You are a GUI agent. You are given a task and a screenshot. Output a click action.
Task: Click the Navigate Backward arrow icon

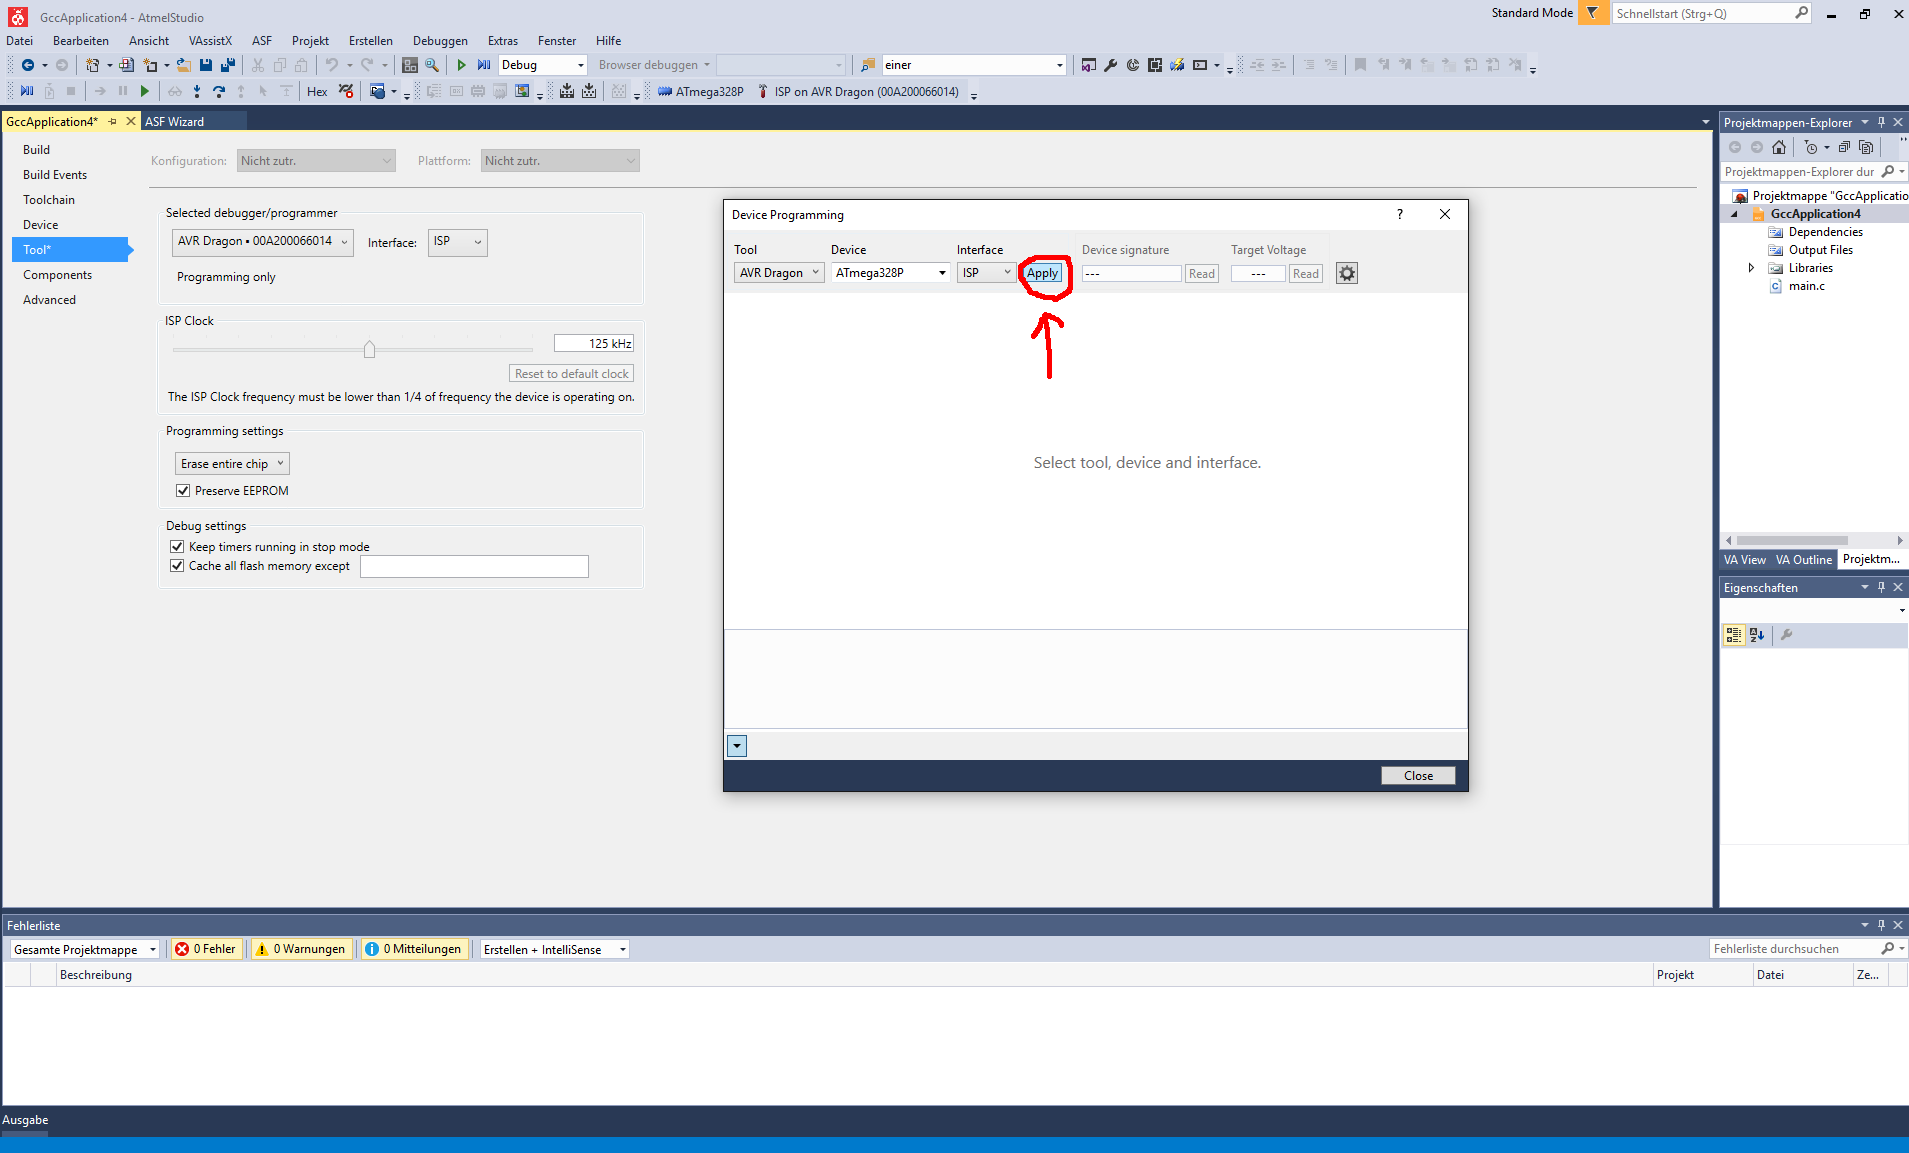click(x=28, y=65)
